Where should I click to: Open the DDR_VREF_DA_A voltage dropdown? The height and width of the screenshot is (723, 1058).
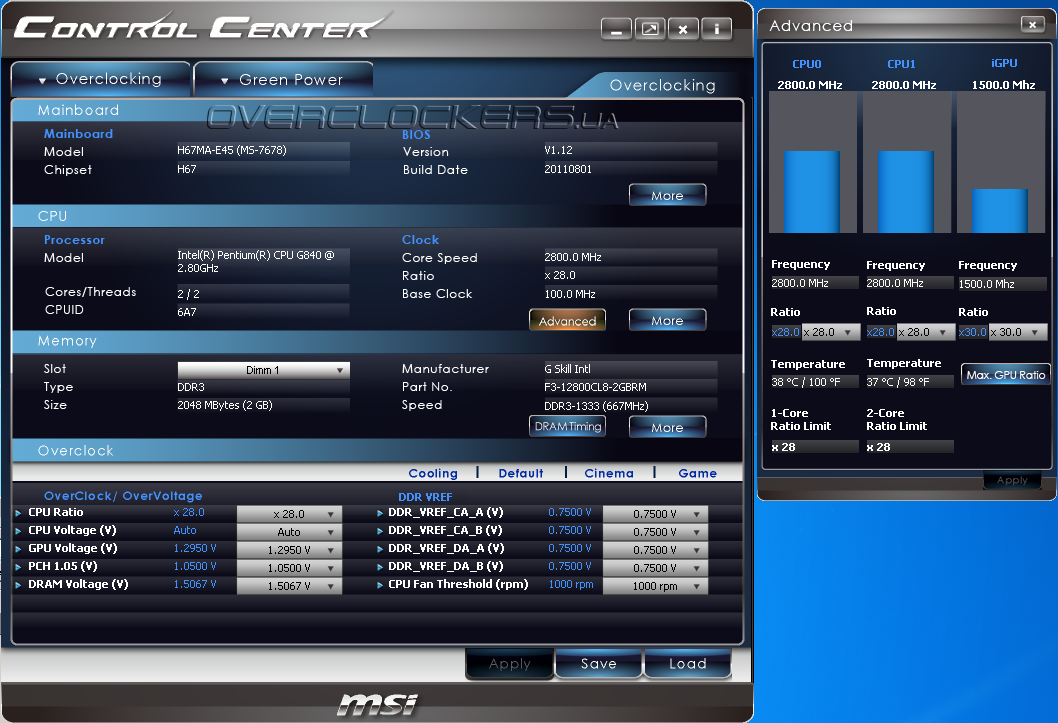(655, 550)
